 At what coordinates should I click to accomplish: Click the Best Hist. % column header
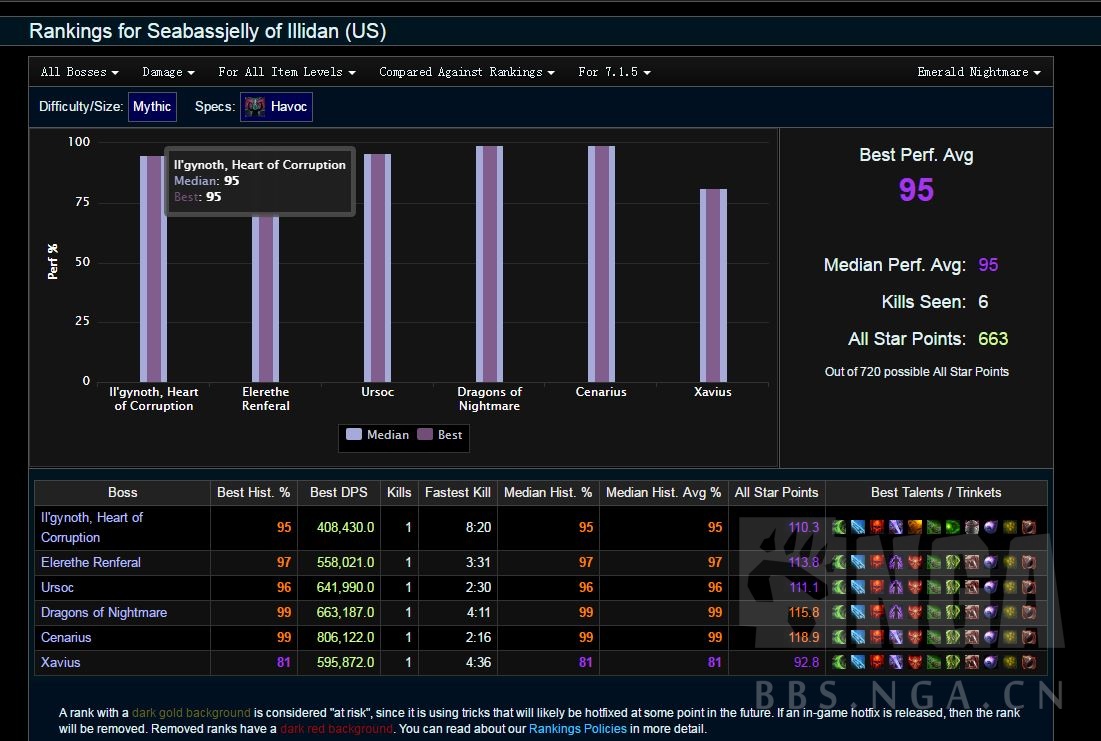pyautogui.click(x=253, y=492)
